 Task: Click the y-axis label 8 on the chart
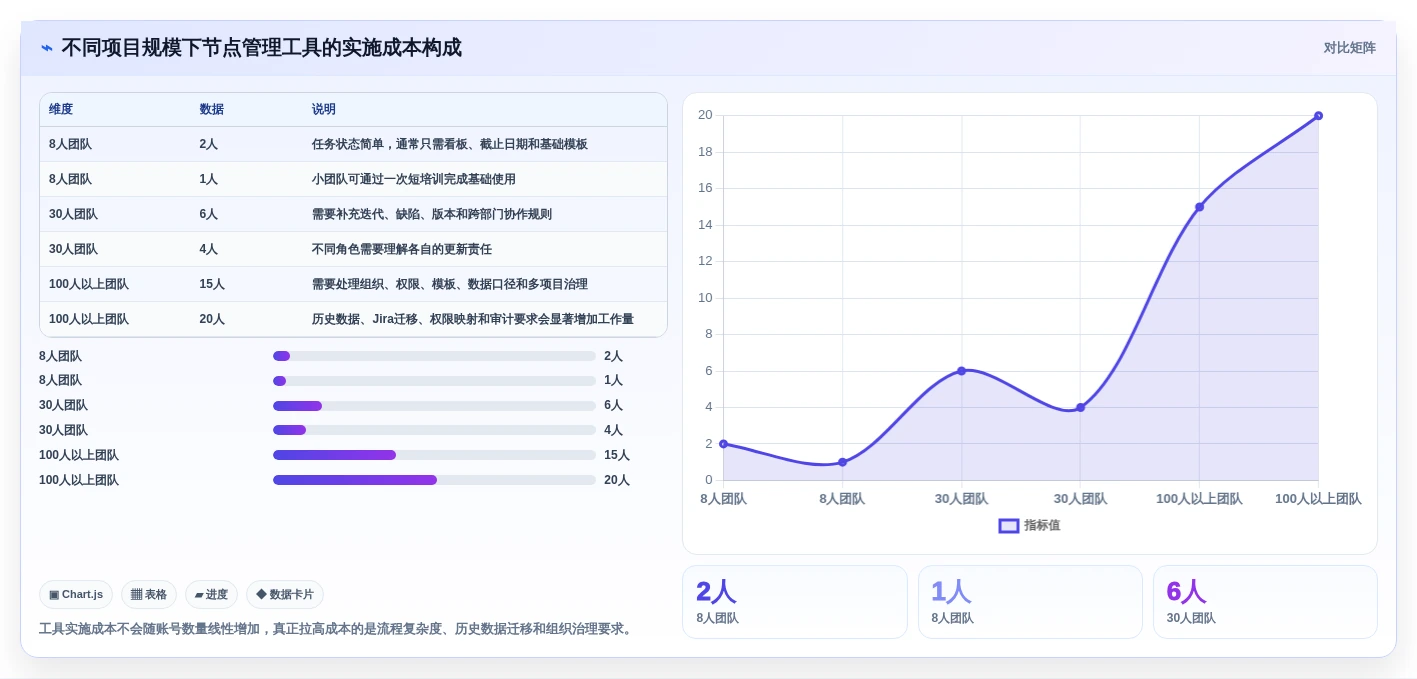pyautogui.click(x=708, y=334)
